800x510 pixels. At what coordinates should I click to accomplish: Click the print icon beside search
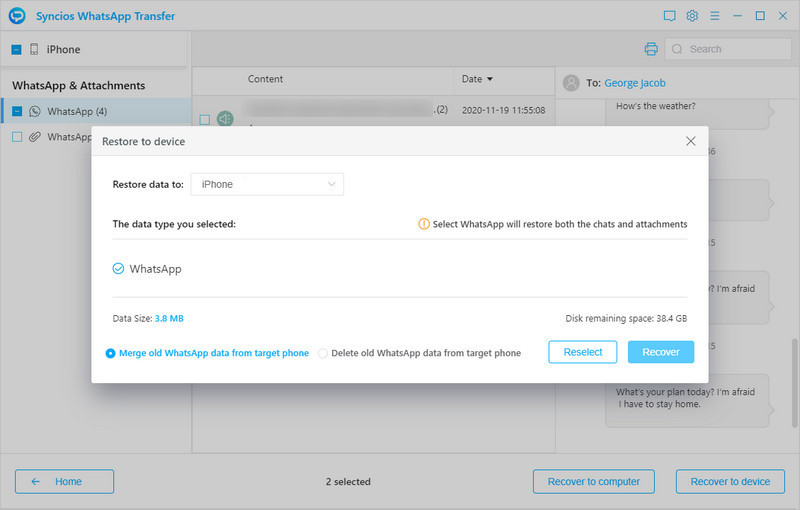click(651, 49)
